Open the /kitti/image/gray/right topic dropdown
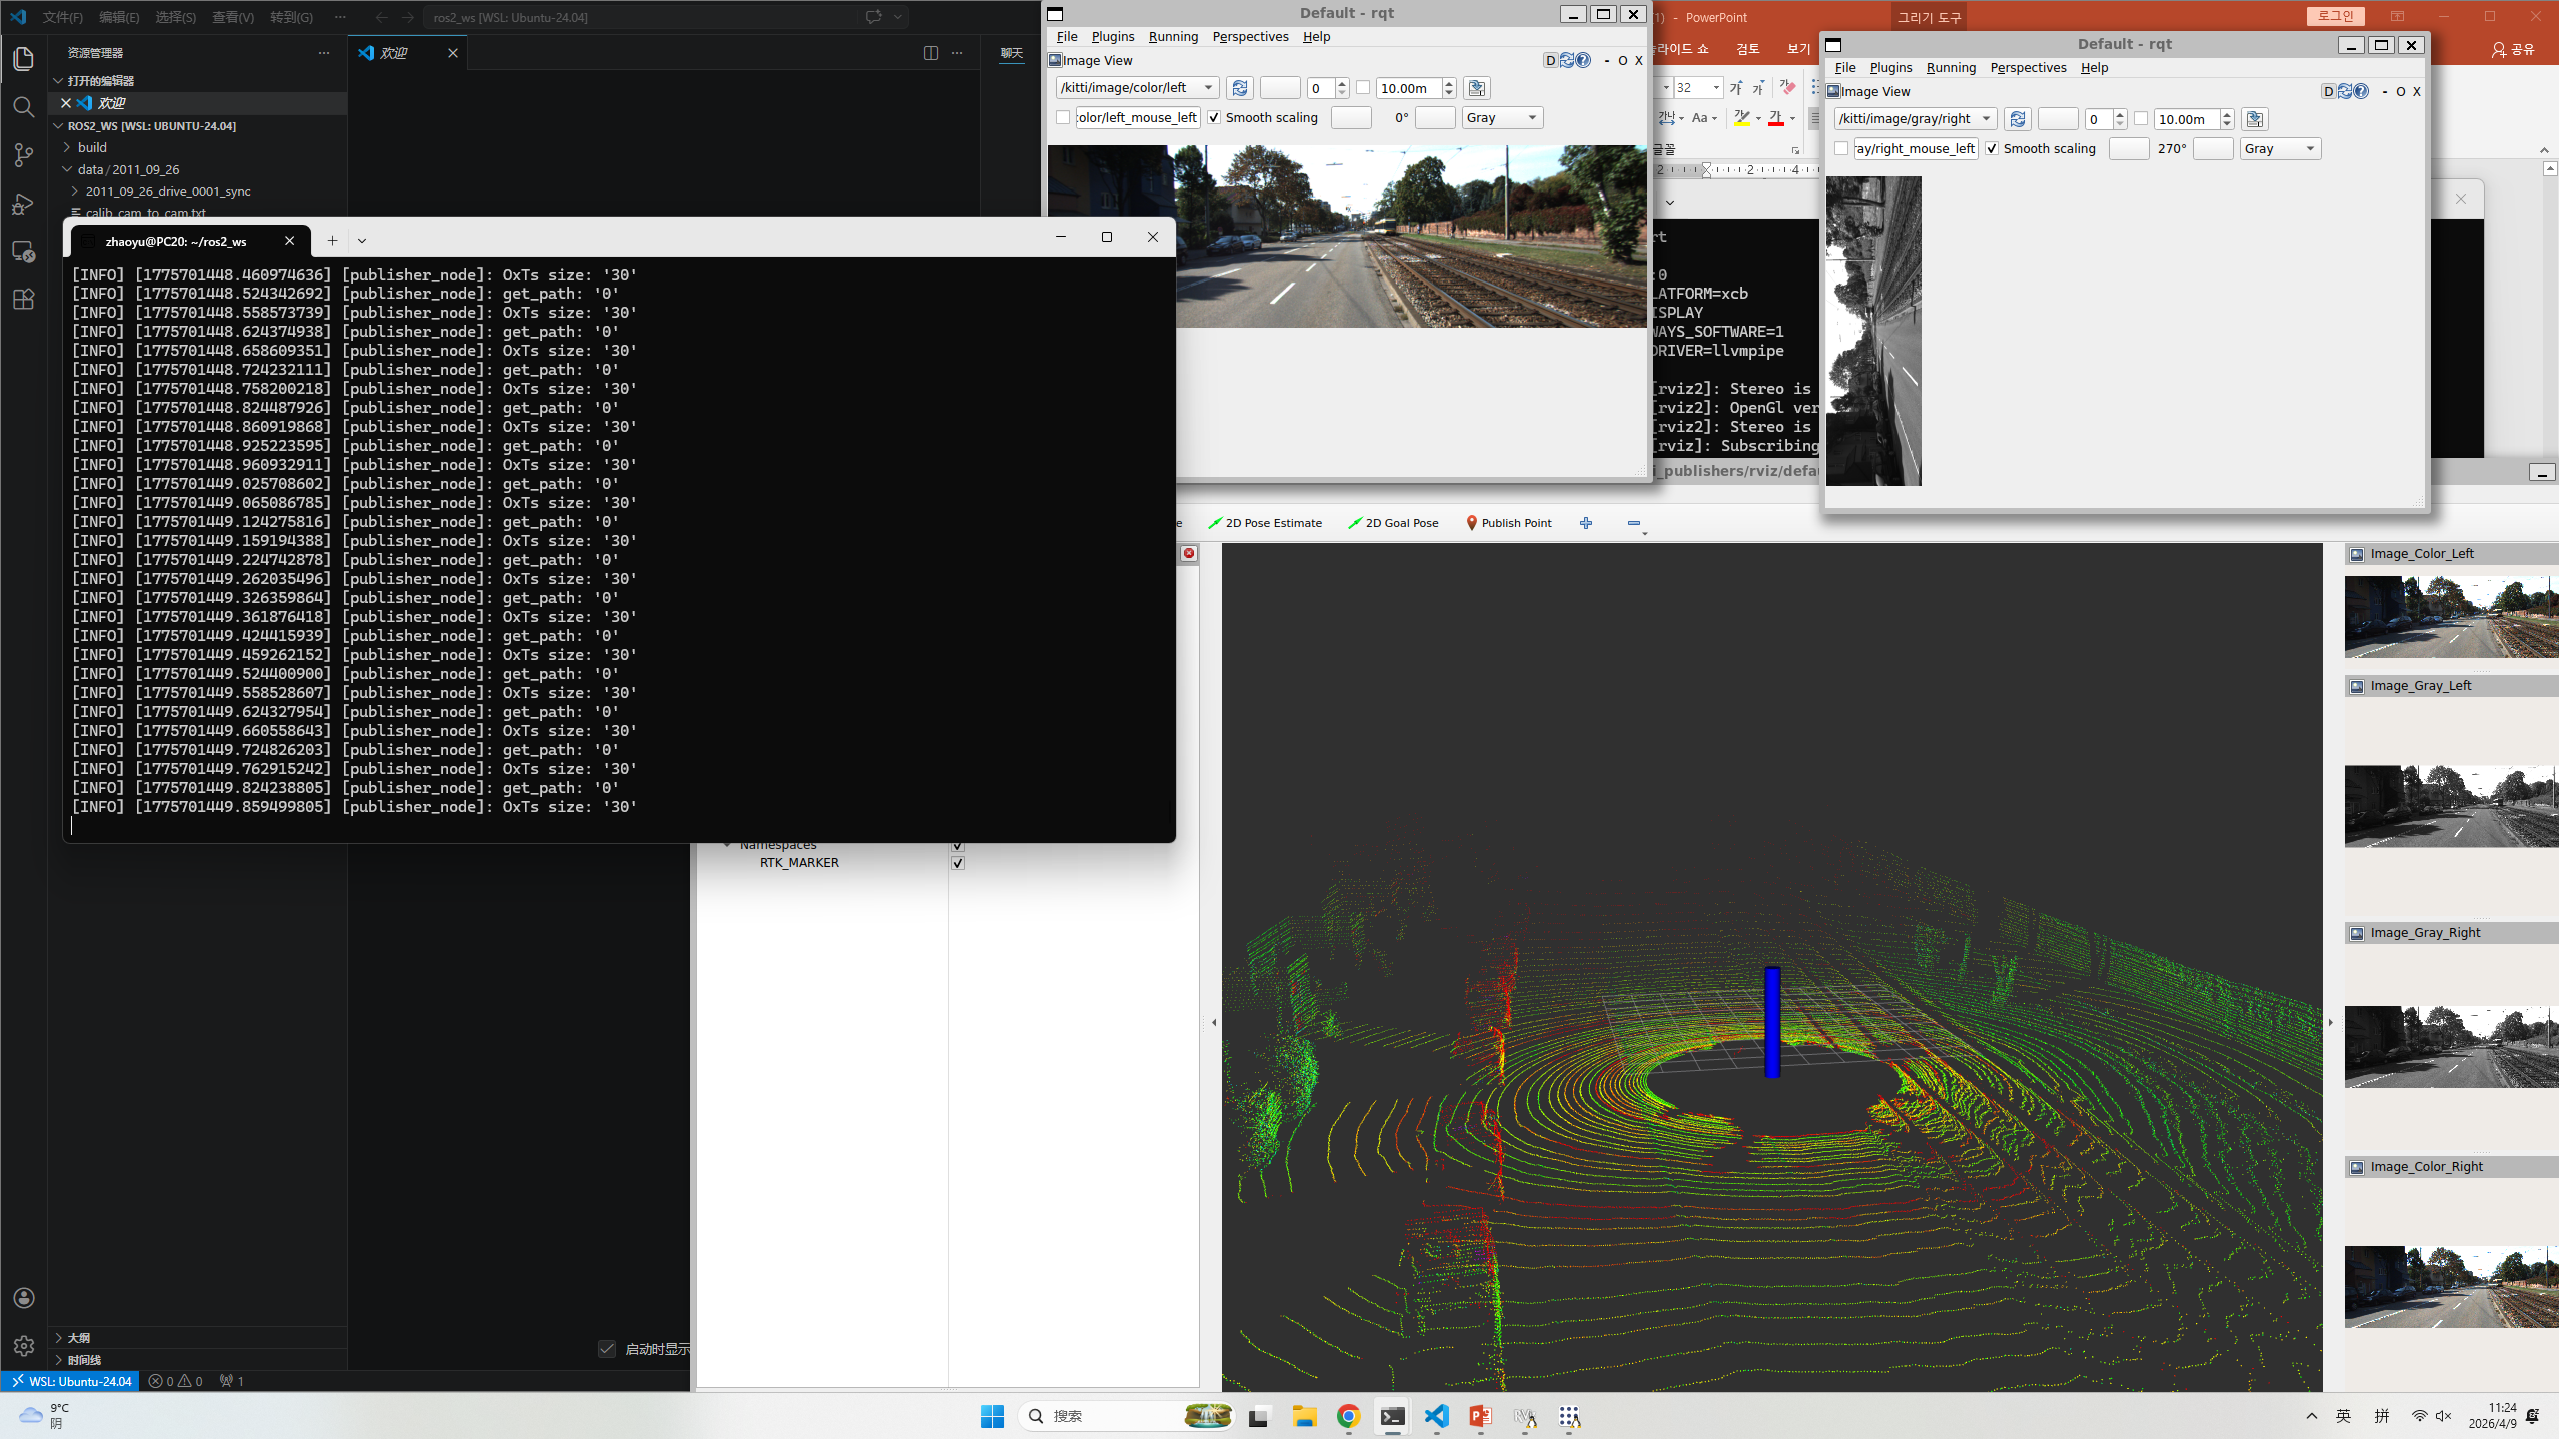 pos(1916,119)
